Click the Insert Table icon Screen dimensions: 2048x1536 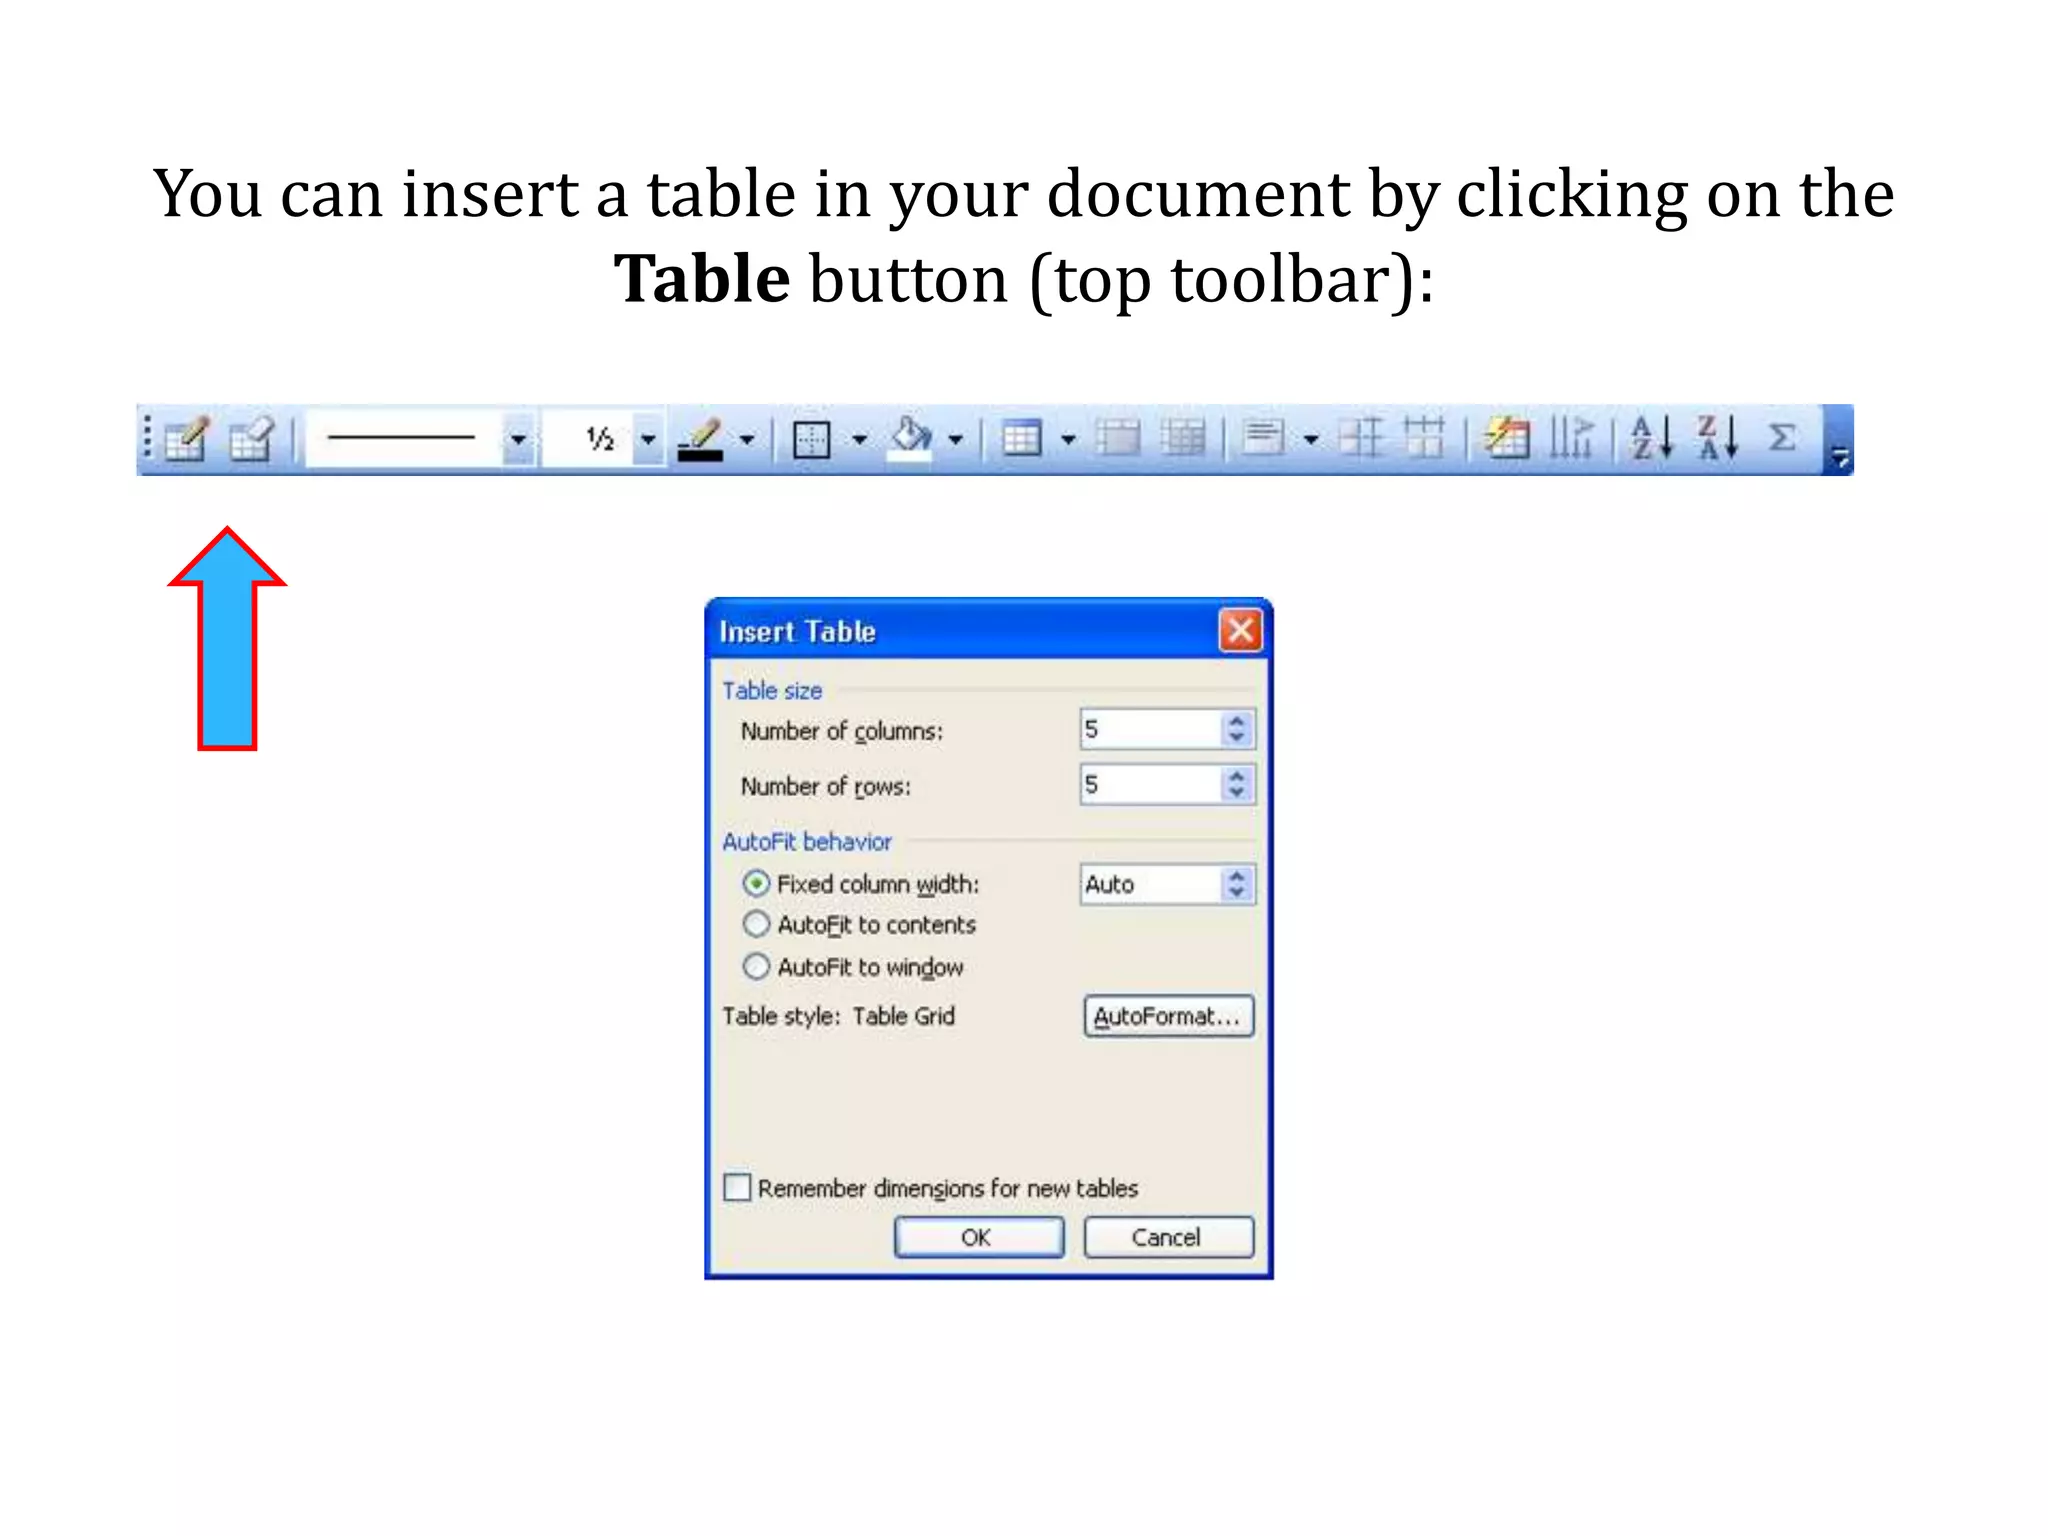click(x=1022, y=438)
